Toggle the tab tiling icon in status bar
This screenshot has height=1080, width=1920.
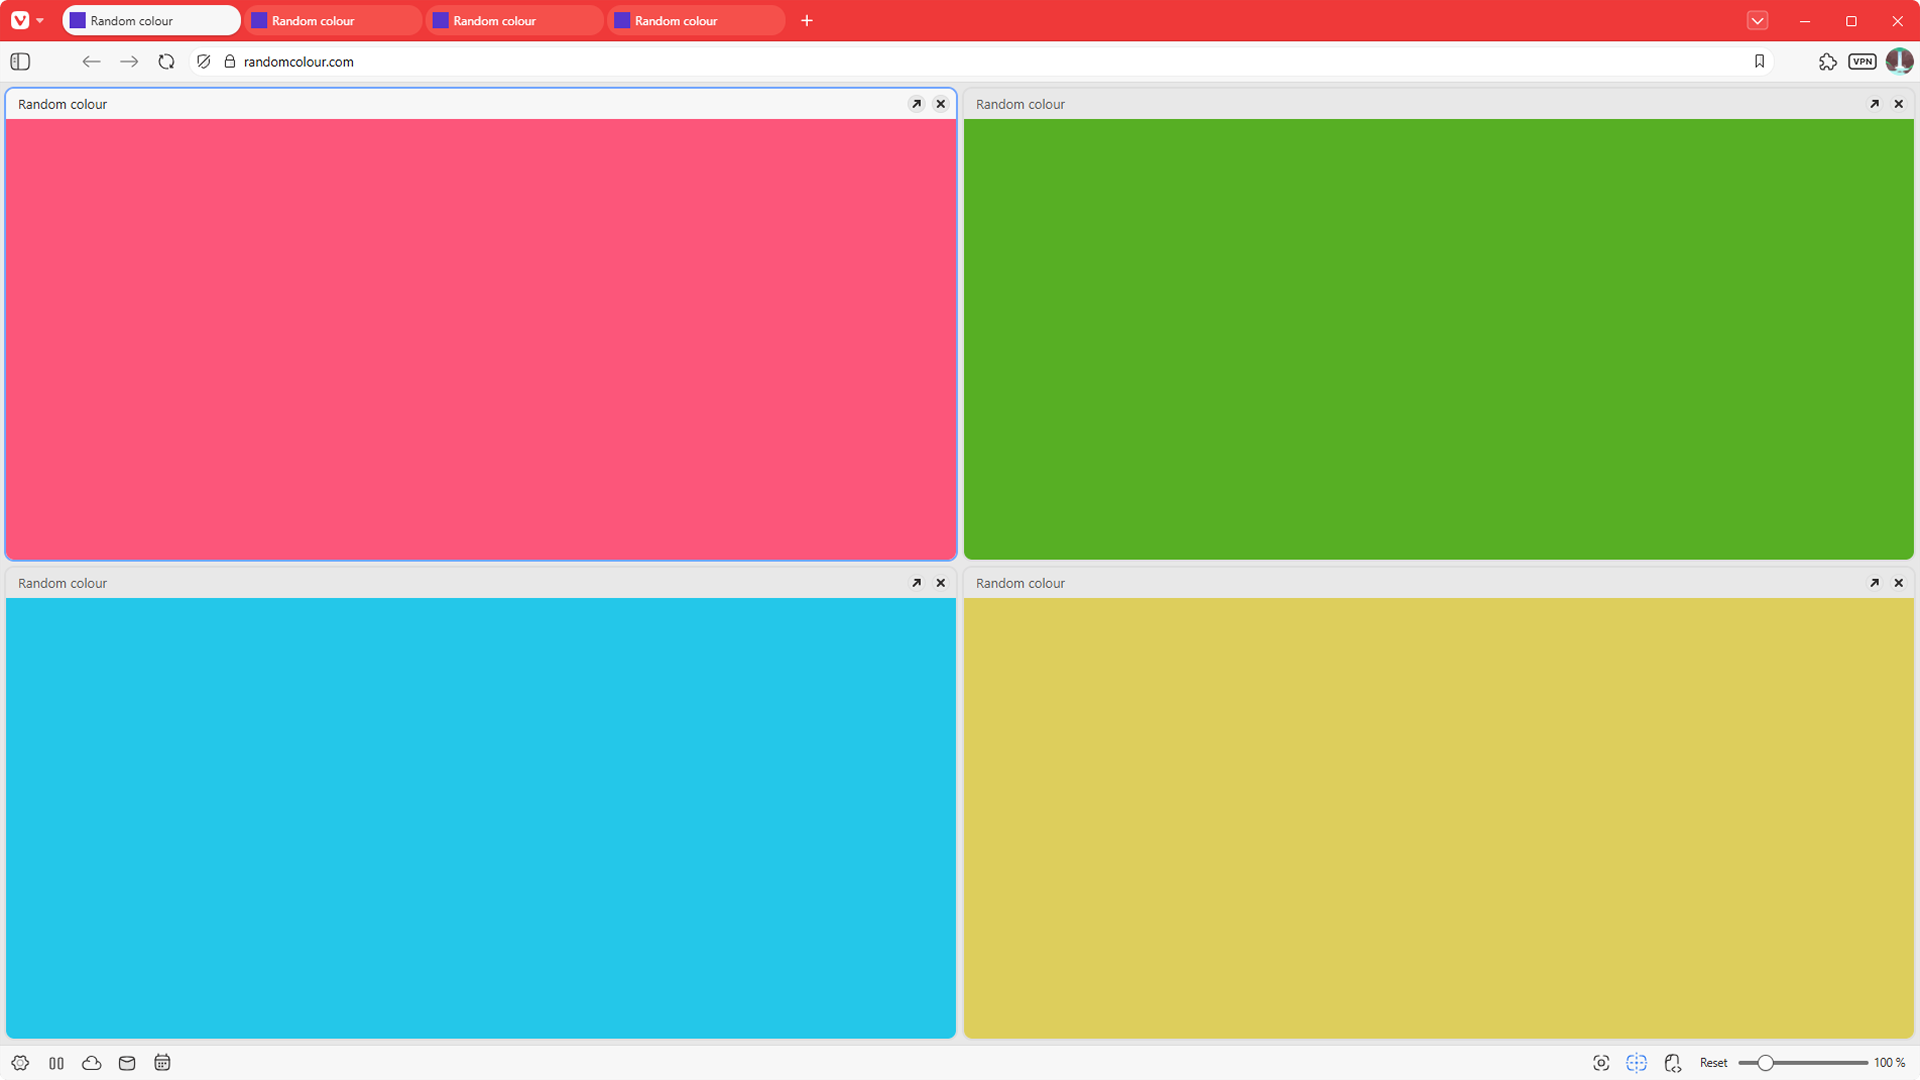(x=56, y=1063)
